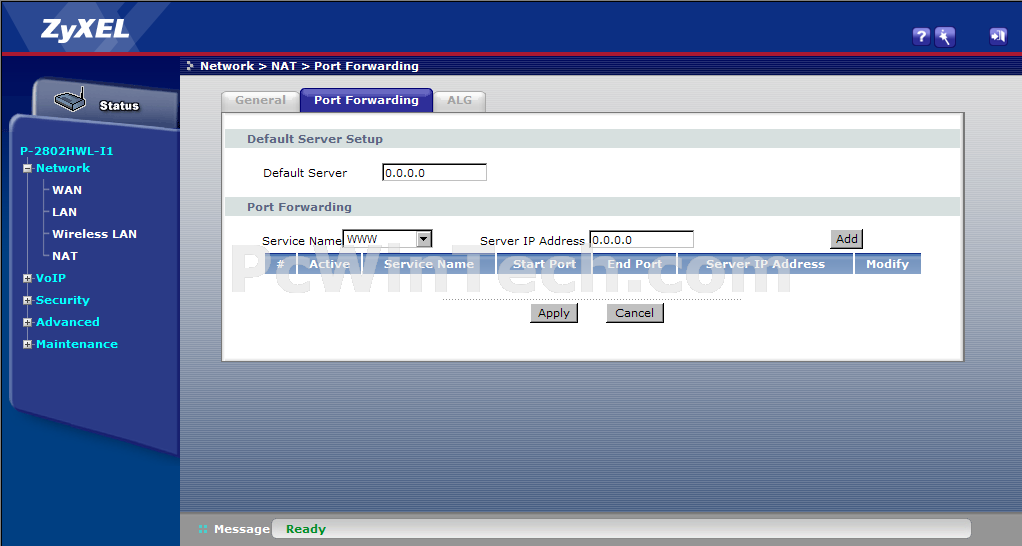Focus the Default Server input field

pyautogui.click(x=435, y=173)
